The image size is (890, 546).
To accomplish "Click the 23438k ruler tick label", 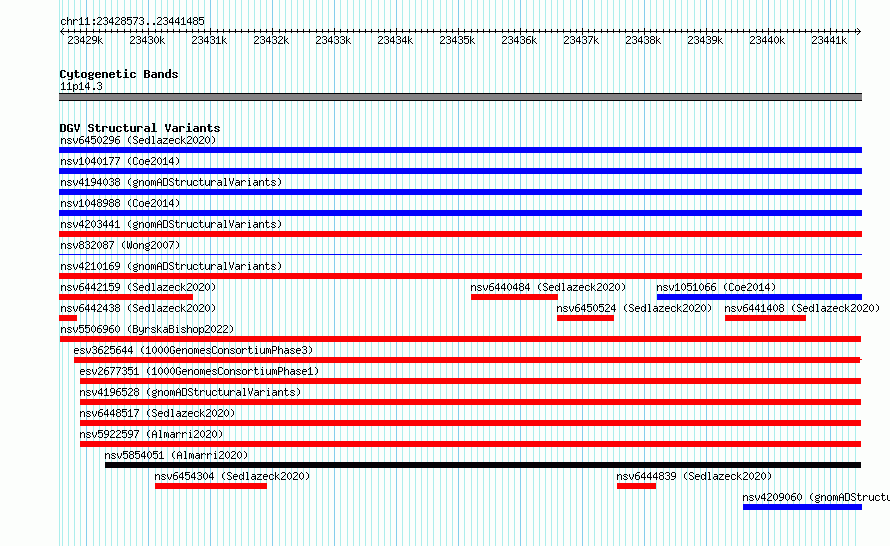I will click(643, 40).
